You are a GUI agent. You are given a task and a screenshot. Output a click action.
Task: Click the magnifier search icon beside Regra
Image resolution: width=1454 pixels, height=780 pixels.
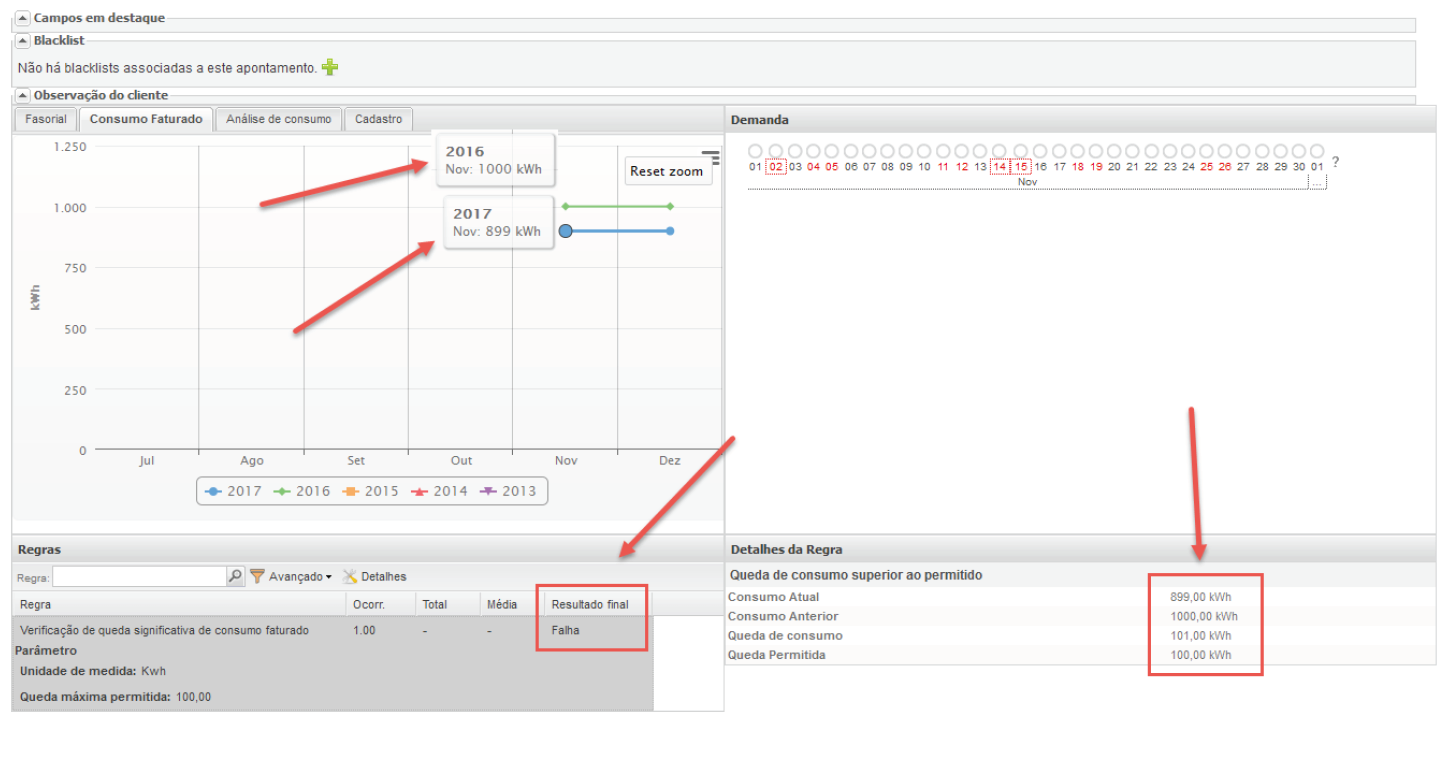click(x=235, y=576)
